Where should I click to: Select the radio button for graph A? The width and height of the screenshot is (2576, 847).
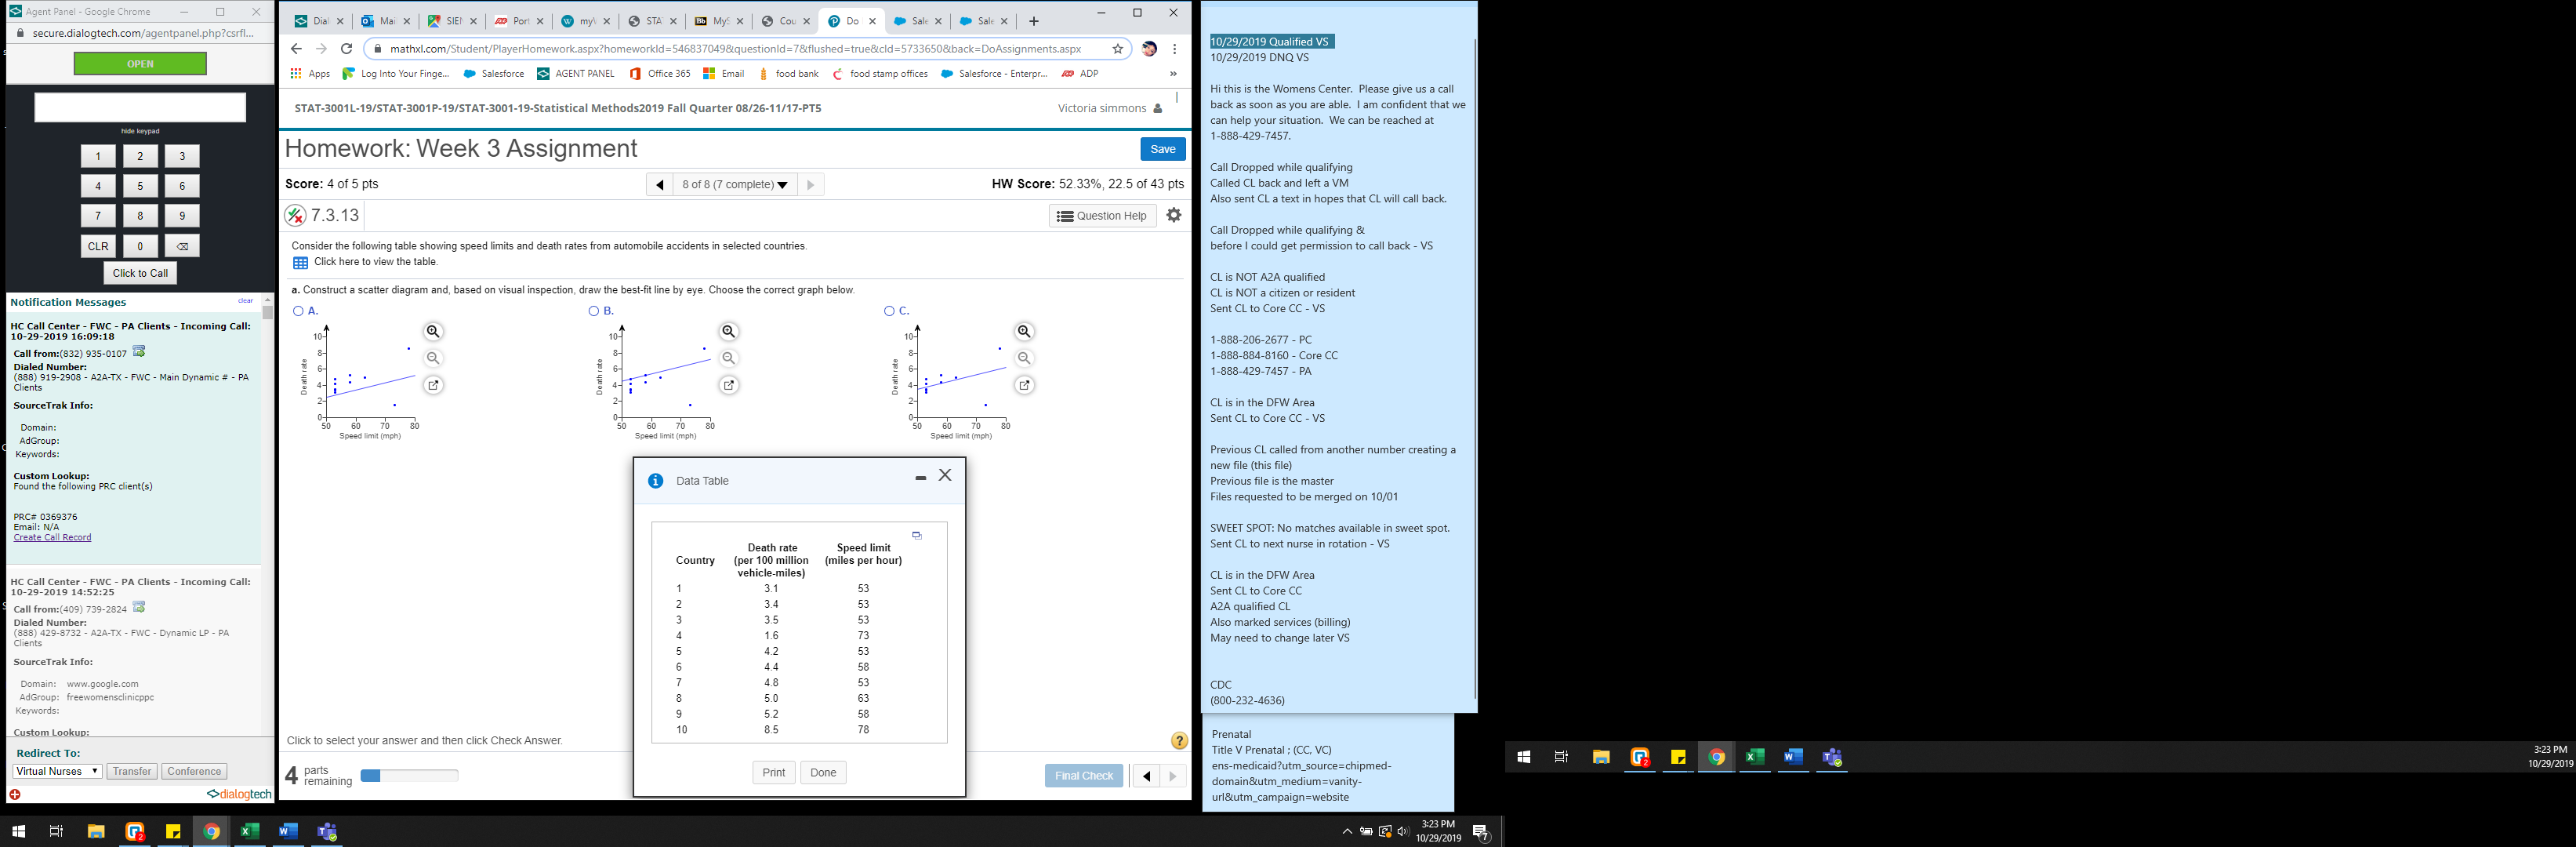(x=297, y=310)
